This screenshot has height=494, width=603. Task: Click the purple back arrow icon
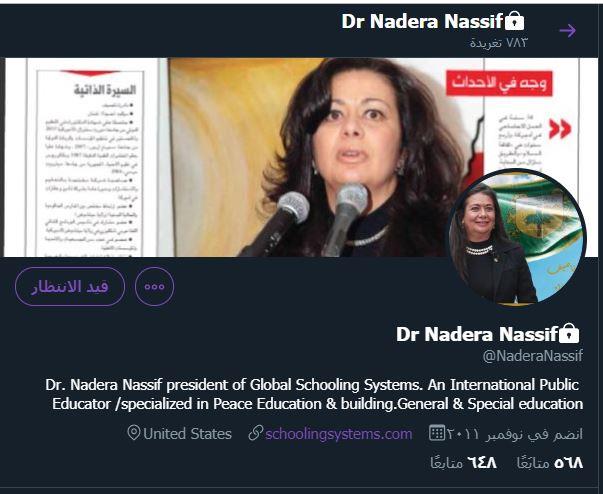568,30
